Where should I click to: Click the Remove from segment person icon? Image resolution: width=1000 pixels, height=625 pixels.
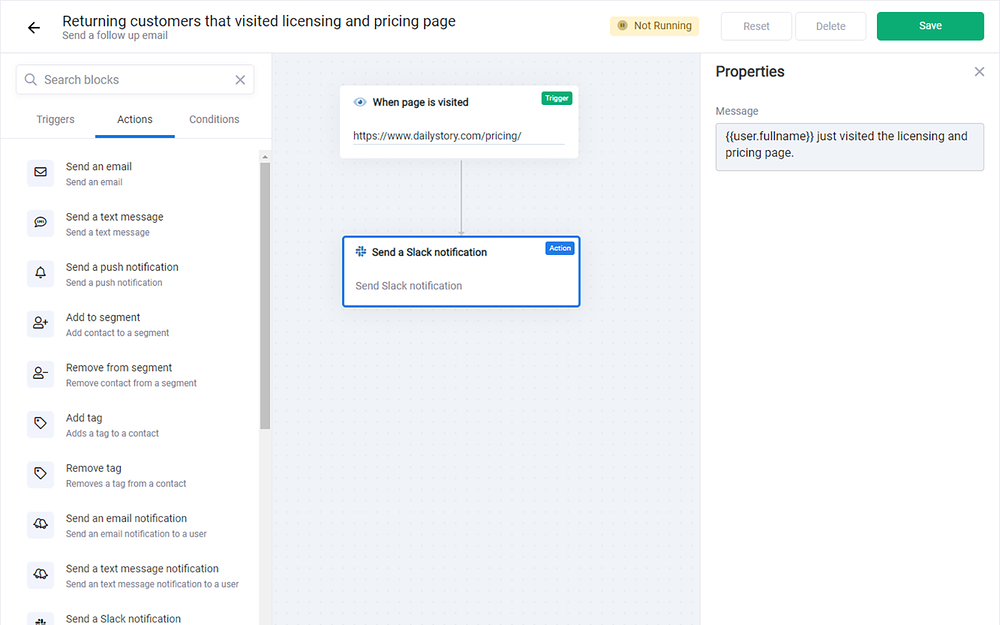coord(40,374)
